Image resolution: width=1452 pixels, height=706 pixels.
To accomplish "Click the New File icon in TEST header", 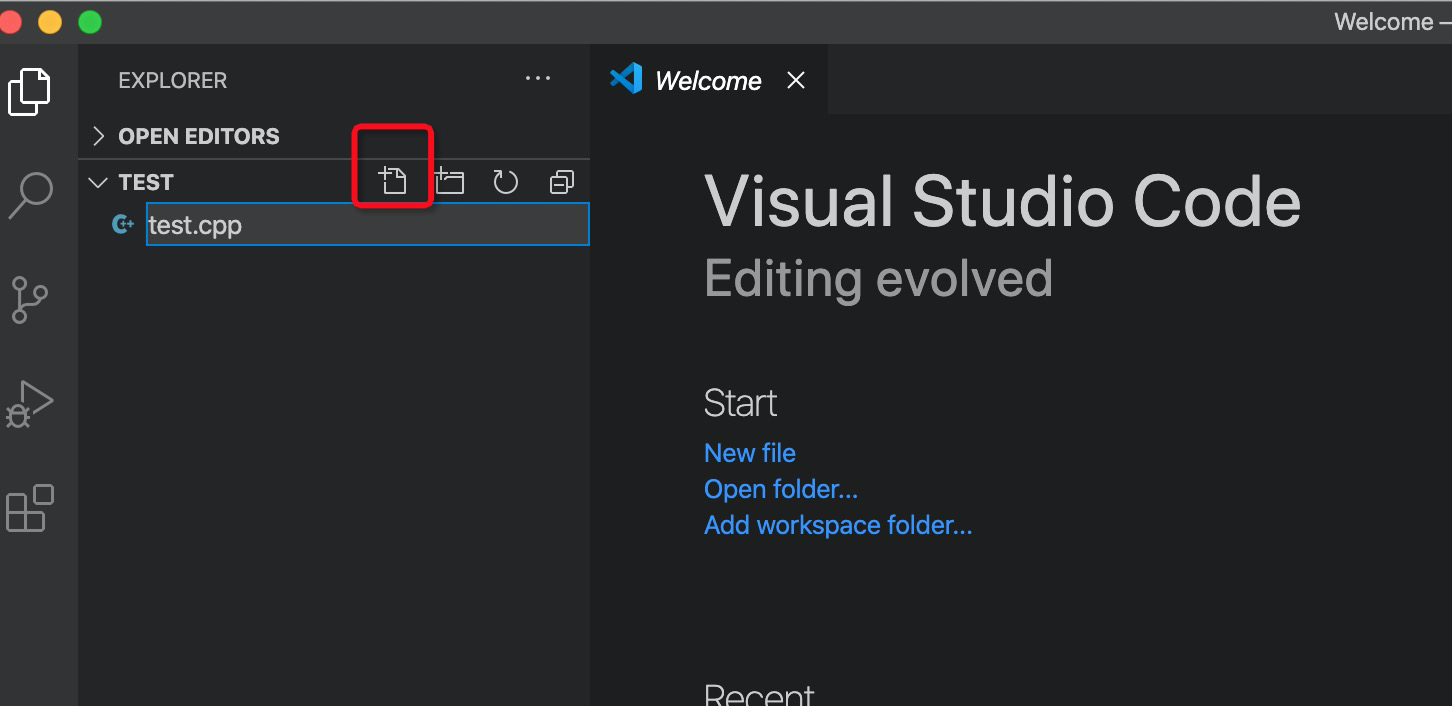I will [393, 181].
